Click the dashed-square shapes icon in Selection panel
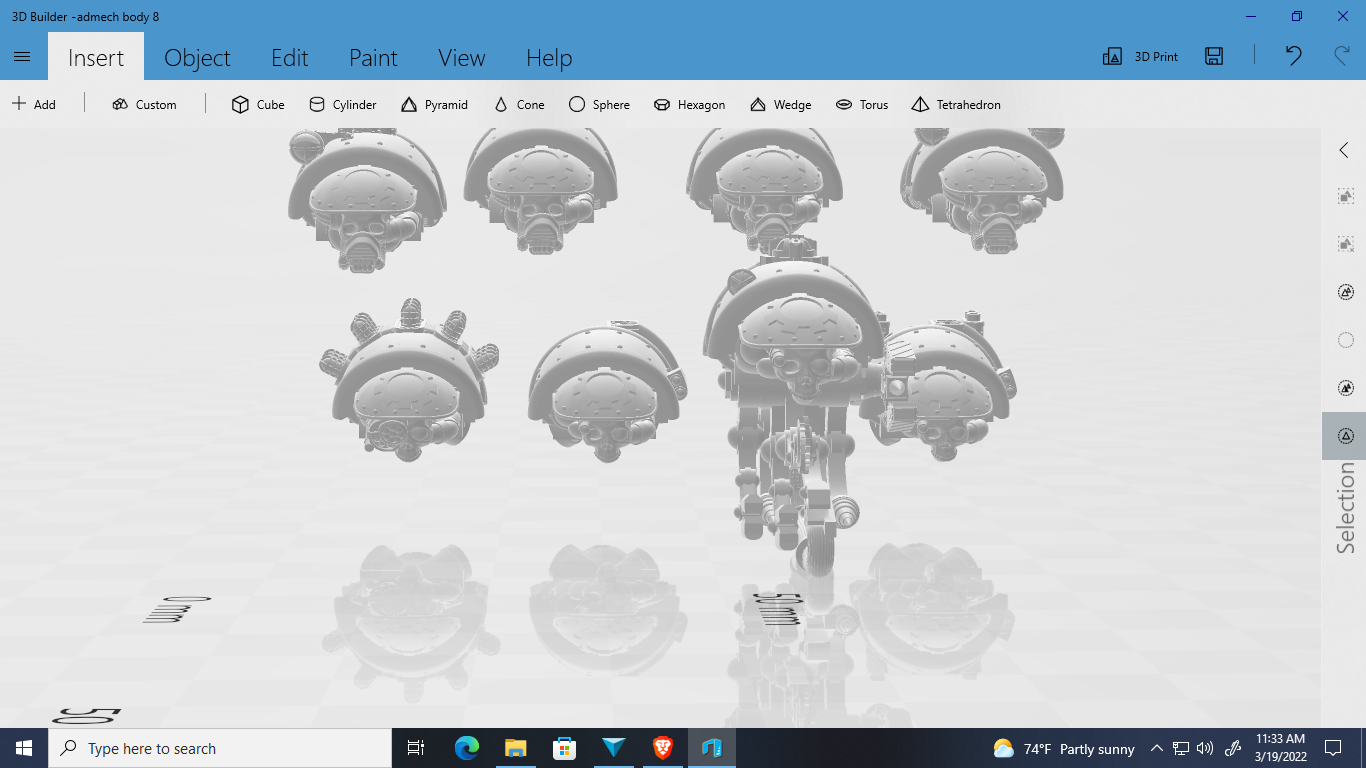Image resolution: width=1366 pixels, height=768 pixels. 1345,196
